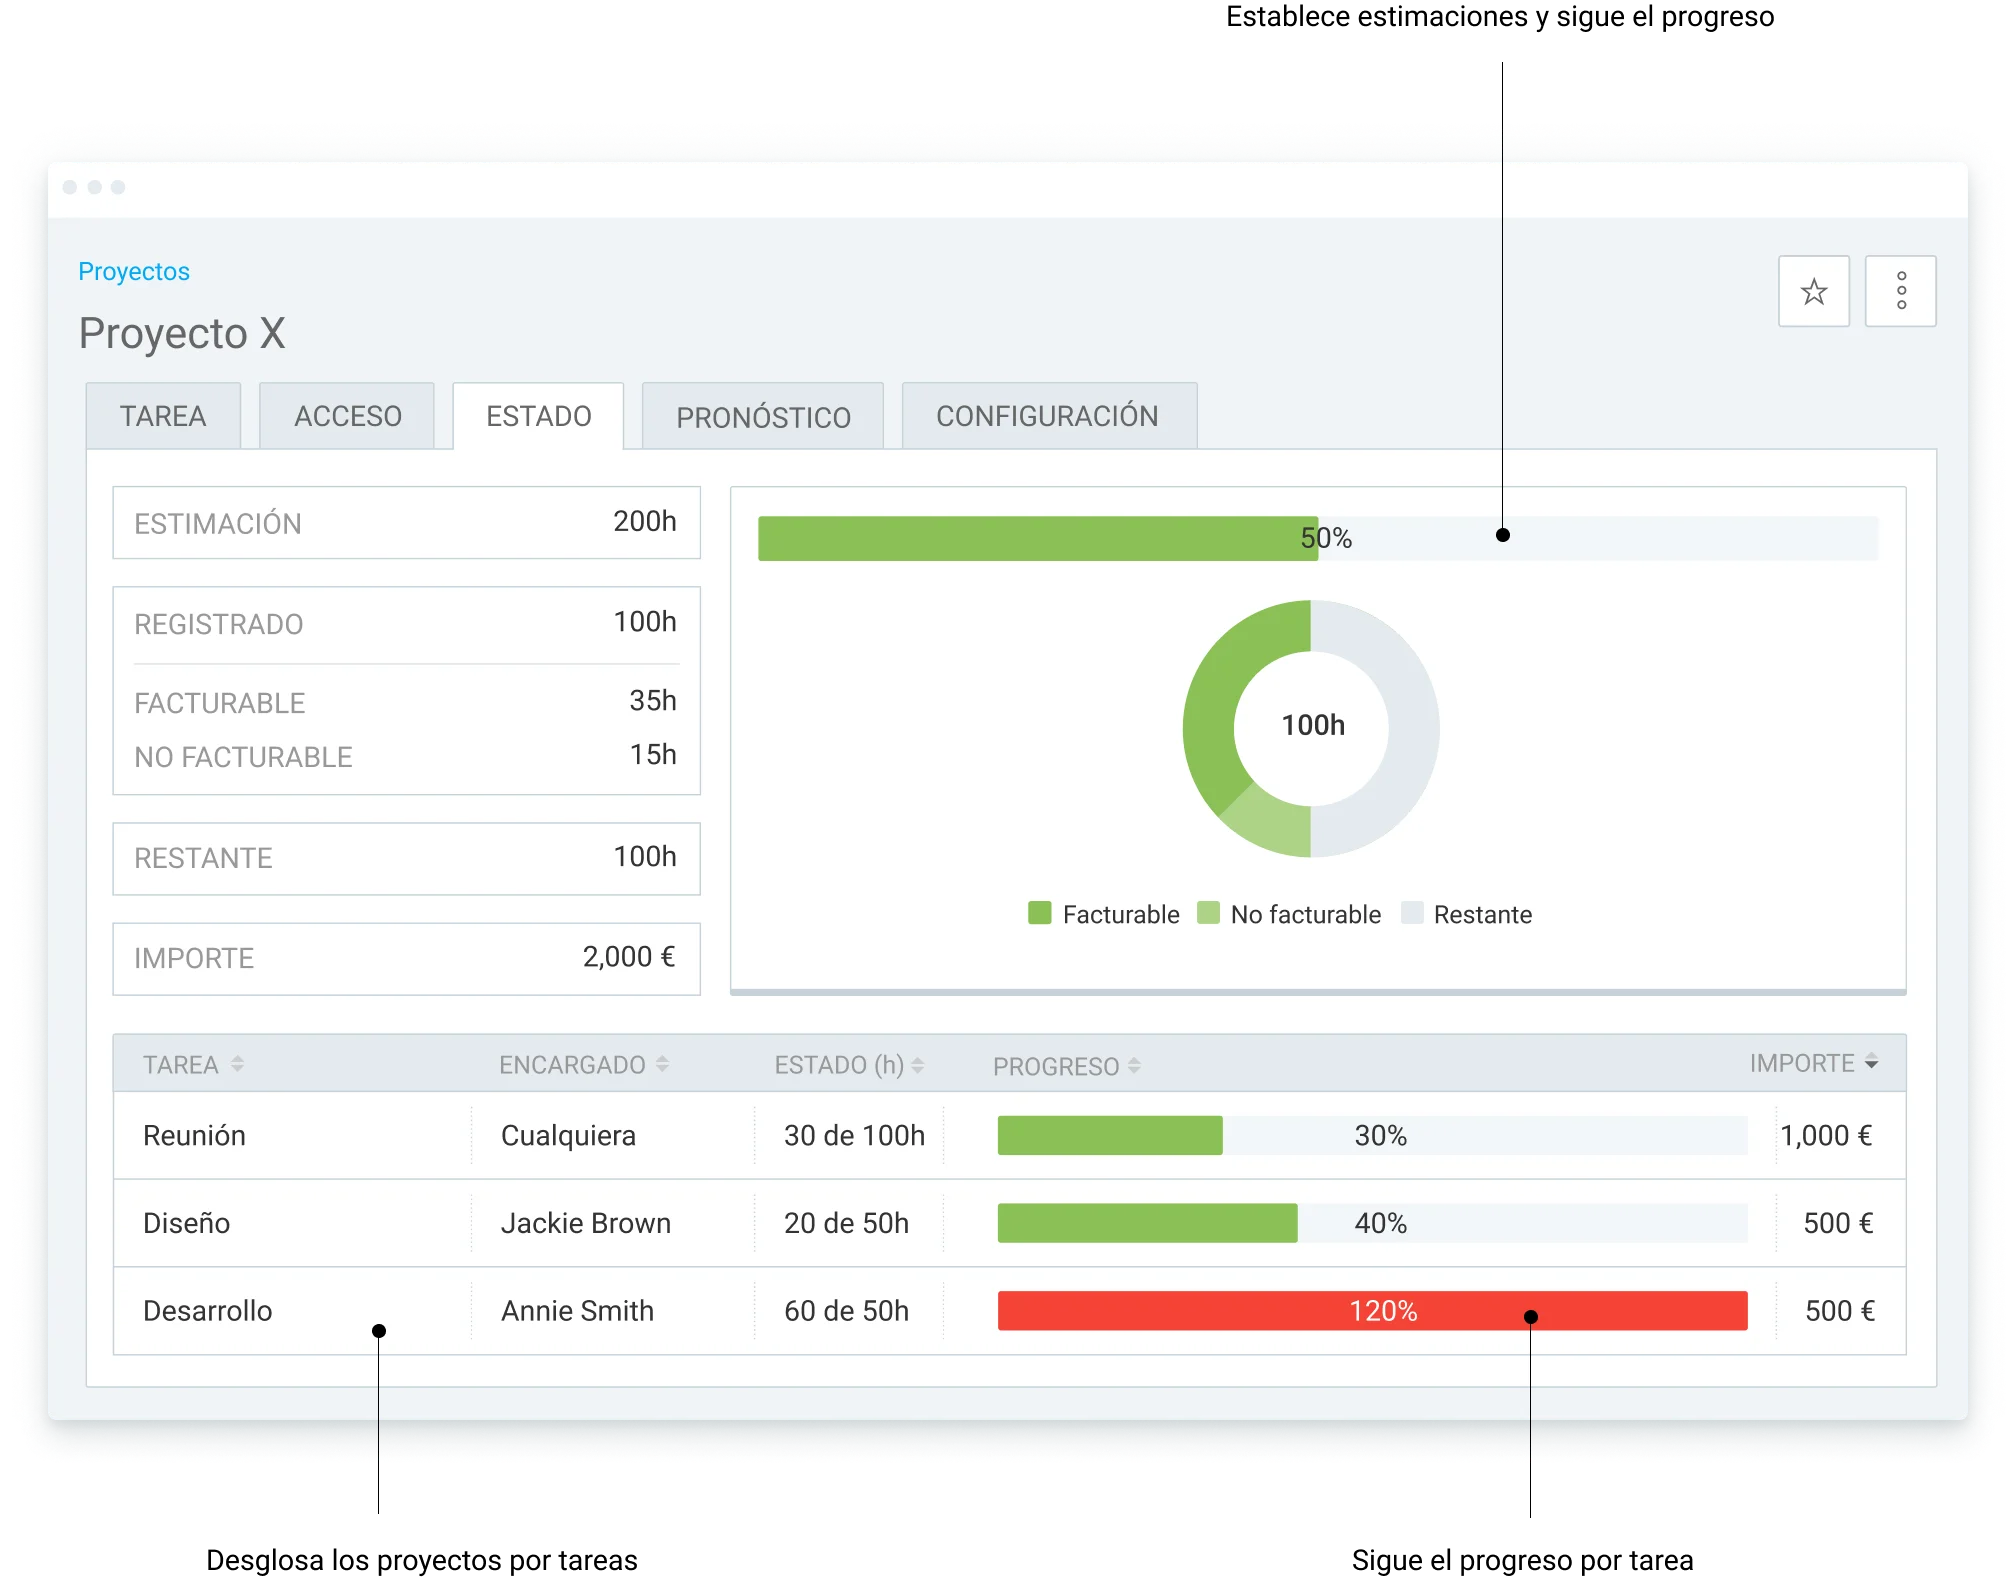This screenshot has height=1580, width=2016.
Task: Select the Desarrollo task row
Action: [x=1010, y=1311]
